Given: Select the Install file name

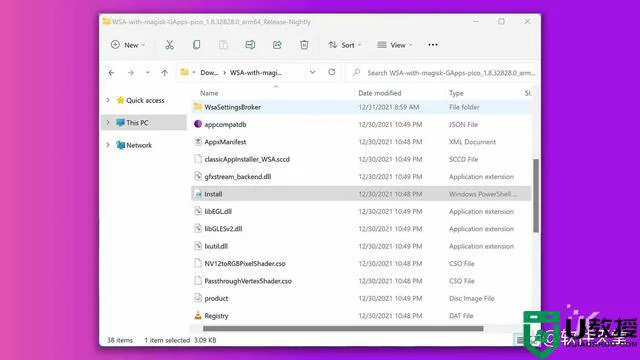Looking at the screenshot, I should point(213,194).
